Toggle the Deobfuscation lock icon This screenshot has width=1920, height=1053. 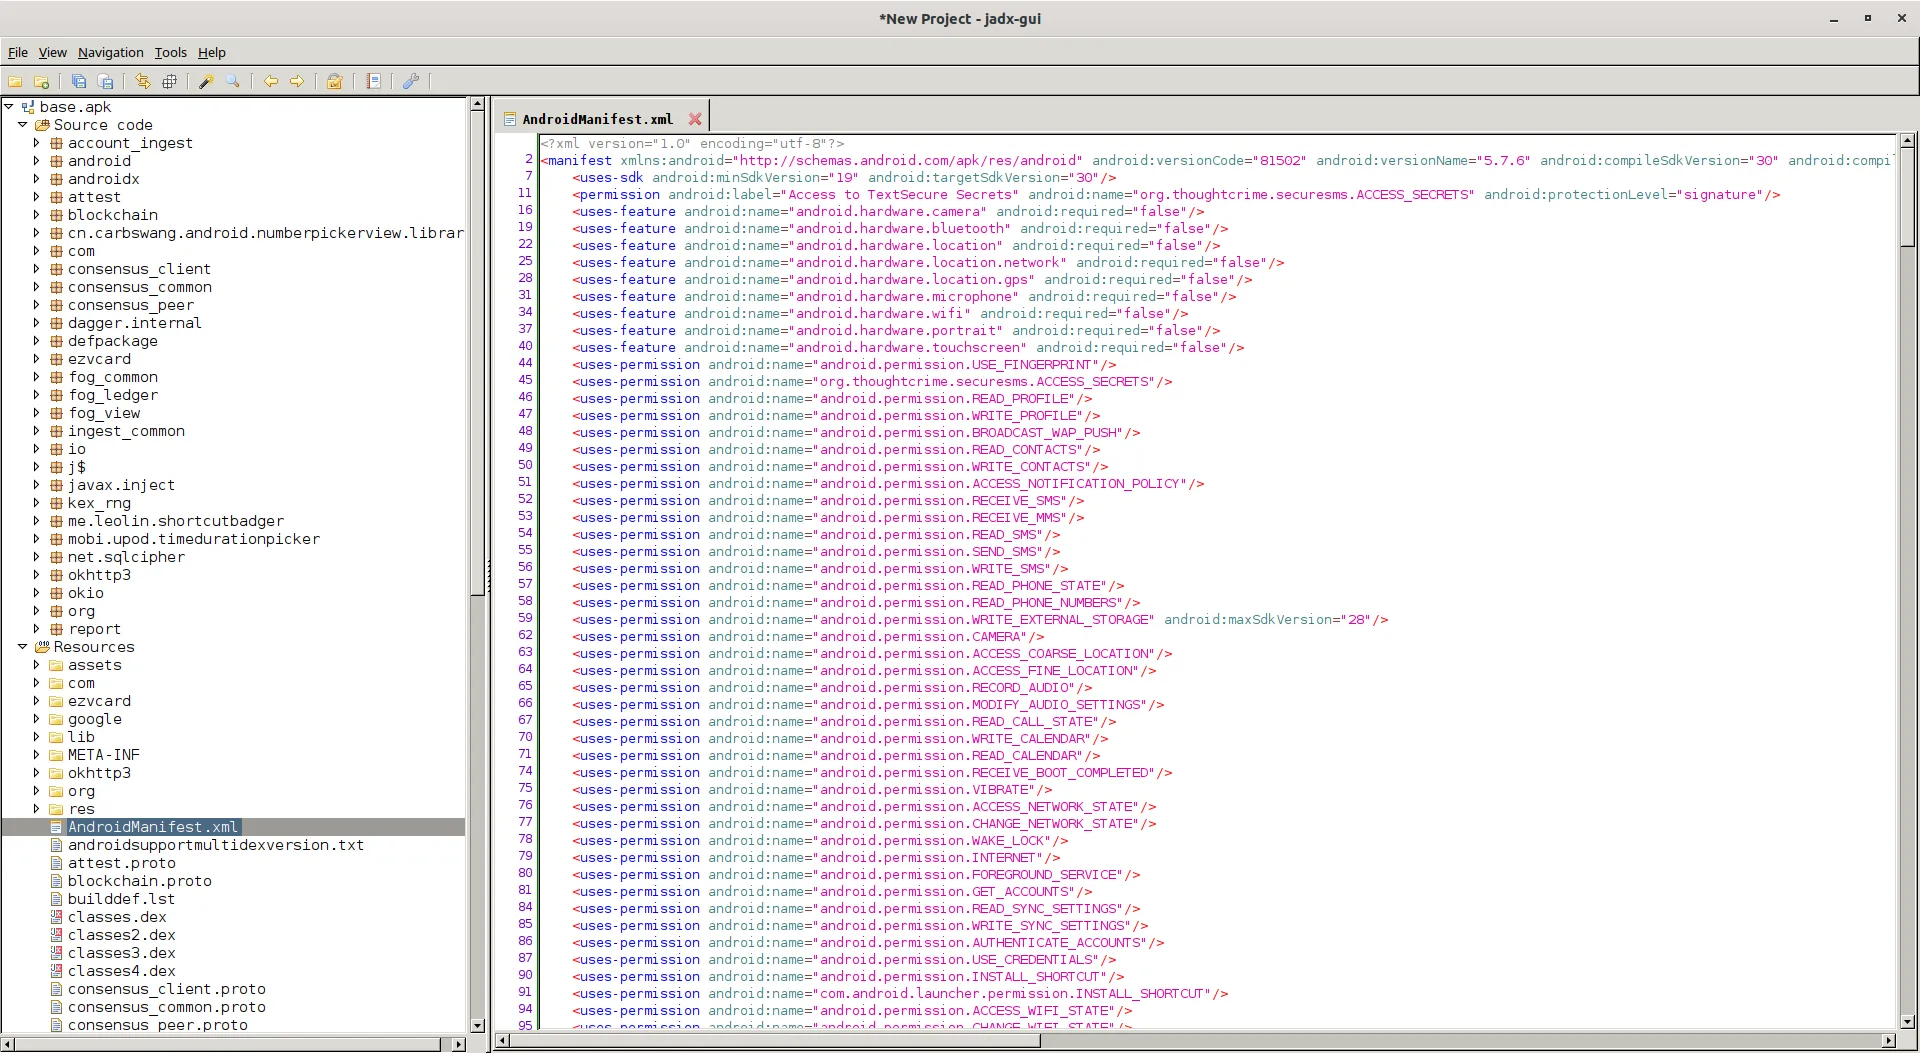coord(335,82)
